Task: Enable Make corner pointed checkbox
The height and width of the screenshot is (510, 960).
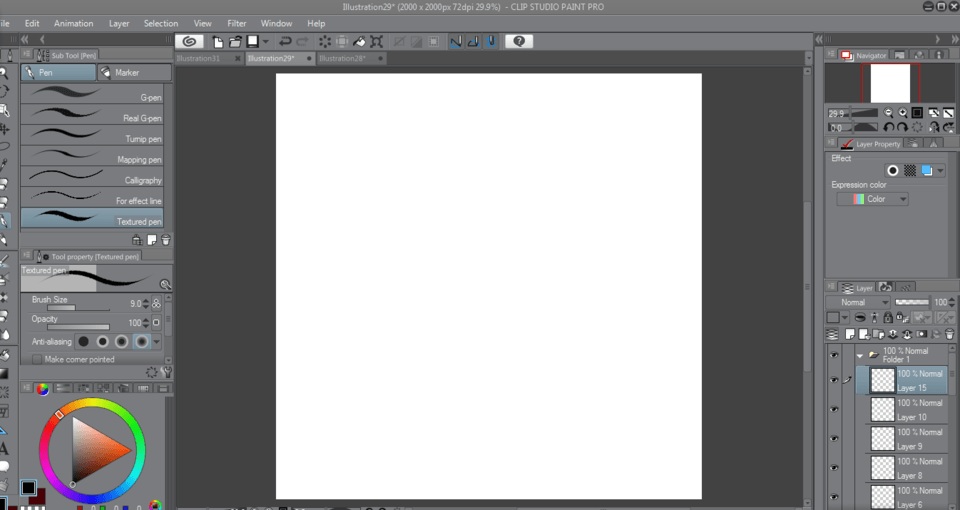Action: 37,359
